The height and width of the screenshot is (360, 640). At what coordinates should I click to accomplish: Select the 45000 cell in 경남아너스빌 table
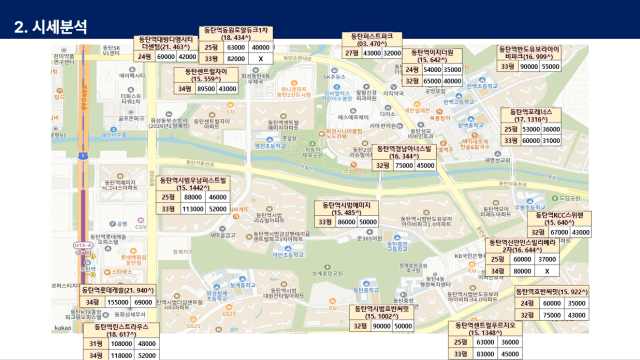click(x=425, y=165)
